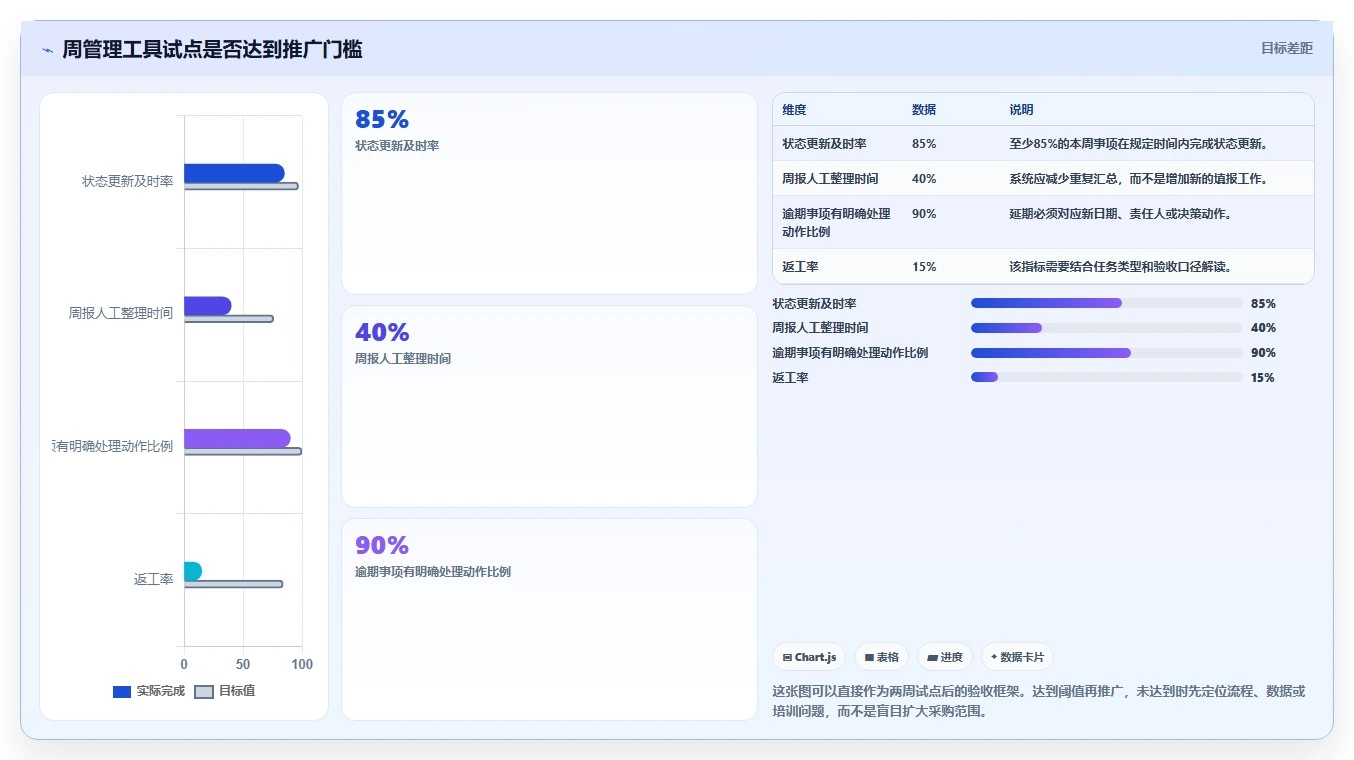Click the 15% cell in the table

click(924, 267)
